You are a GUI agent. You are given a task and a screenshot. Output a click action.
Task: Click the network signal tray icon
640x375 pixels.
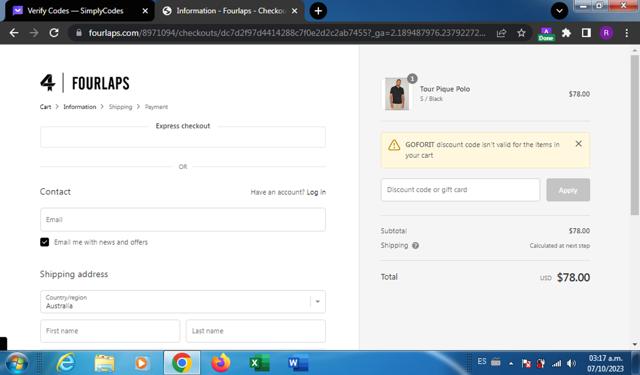click(556, 363)
